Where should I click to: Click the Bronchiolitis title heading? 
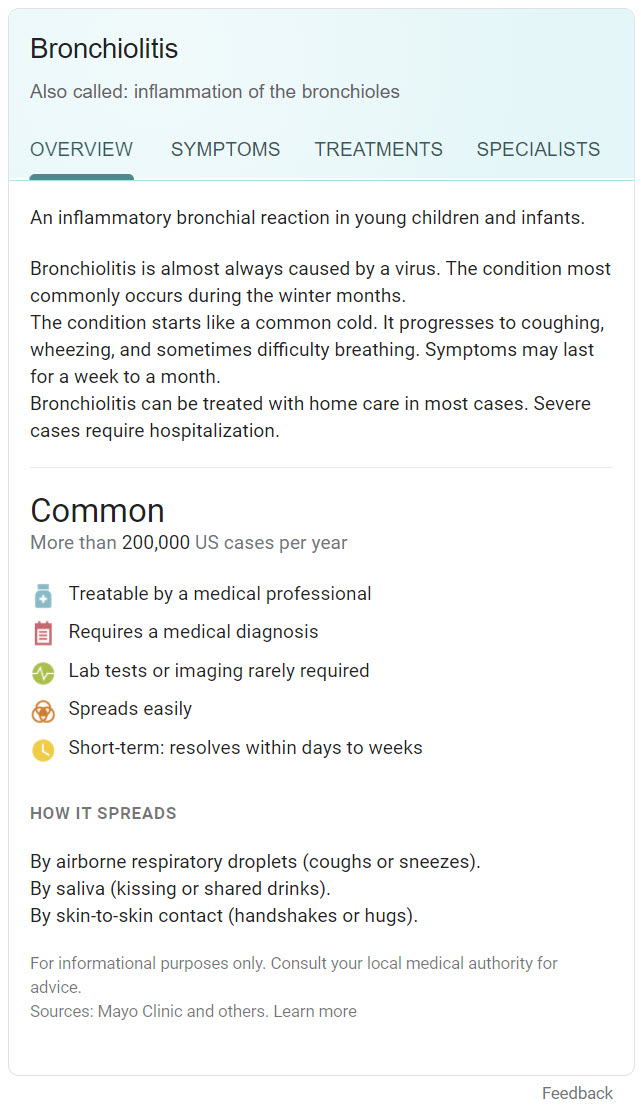point(104,48)
